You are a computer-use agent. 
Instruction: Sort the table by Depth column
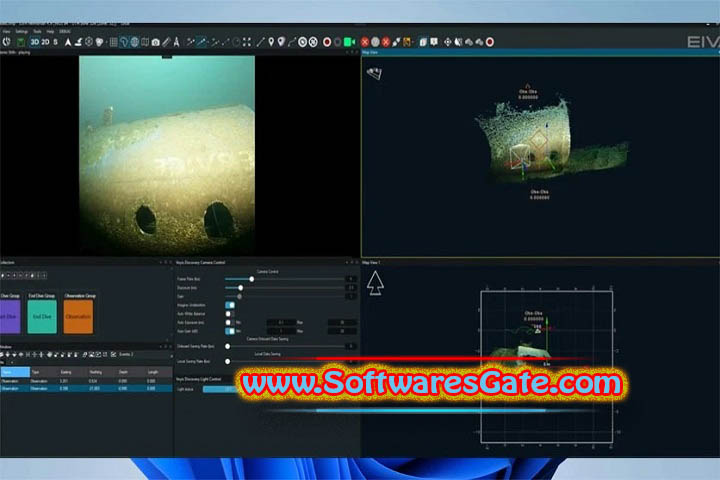pyautogui.click(x=123, y=372)
